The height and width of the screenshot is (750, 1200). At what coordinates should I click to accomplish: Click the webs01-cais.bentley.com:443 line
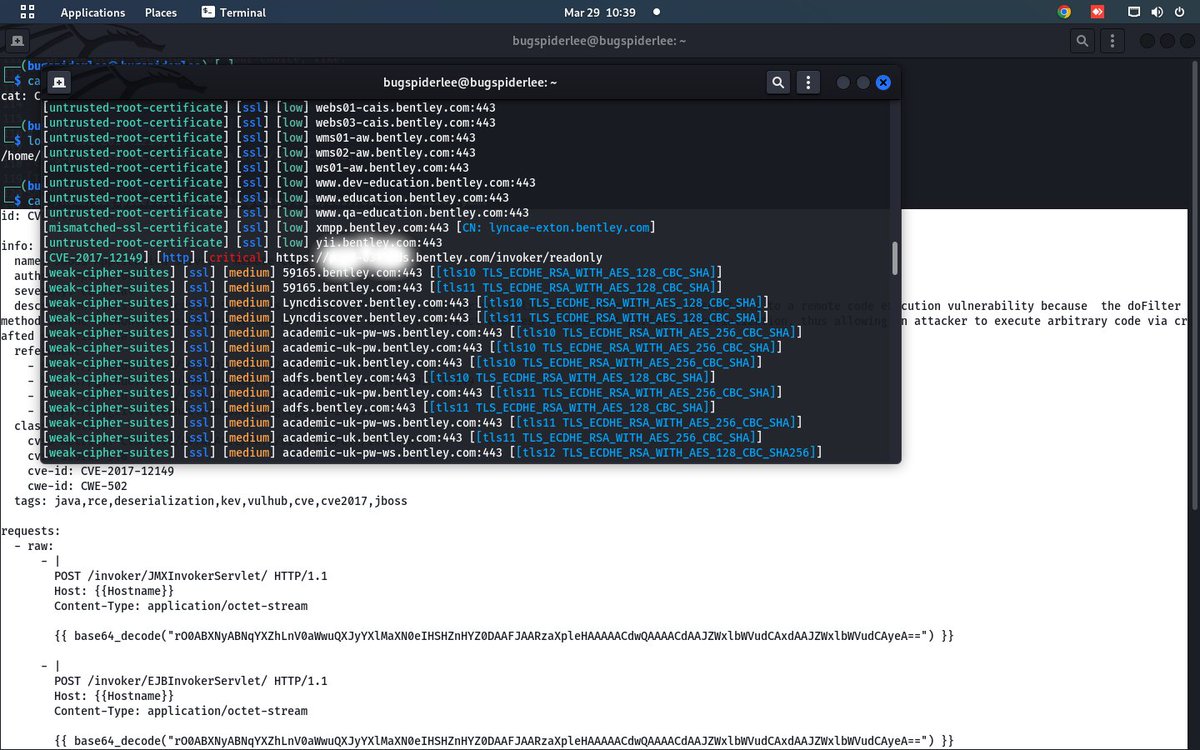pyautogui.click(x=270, y=107)
